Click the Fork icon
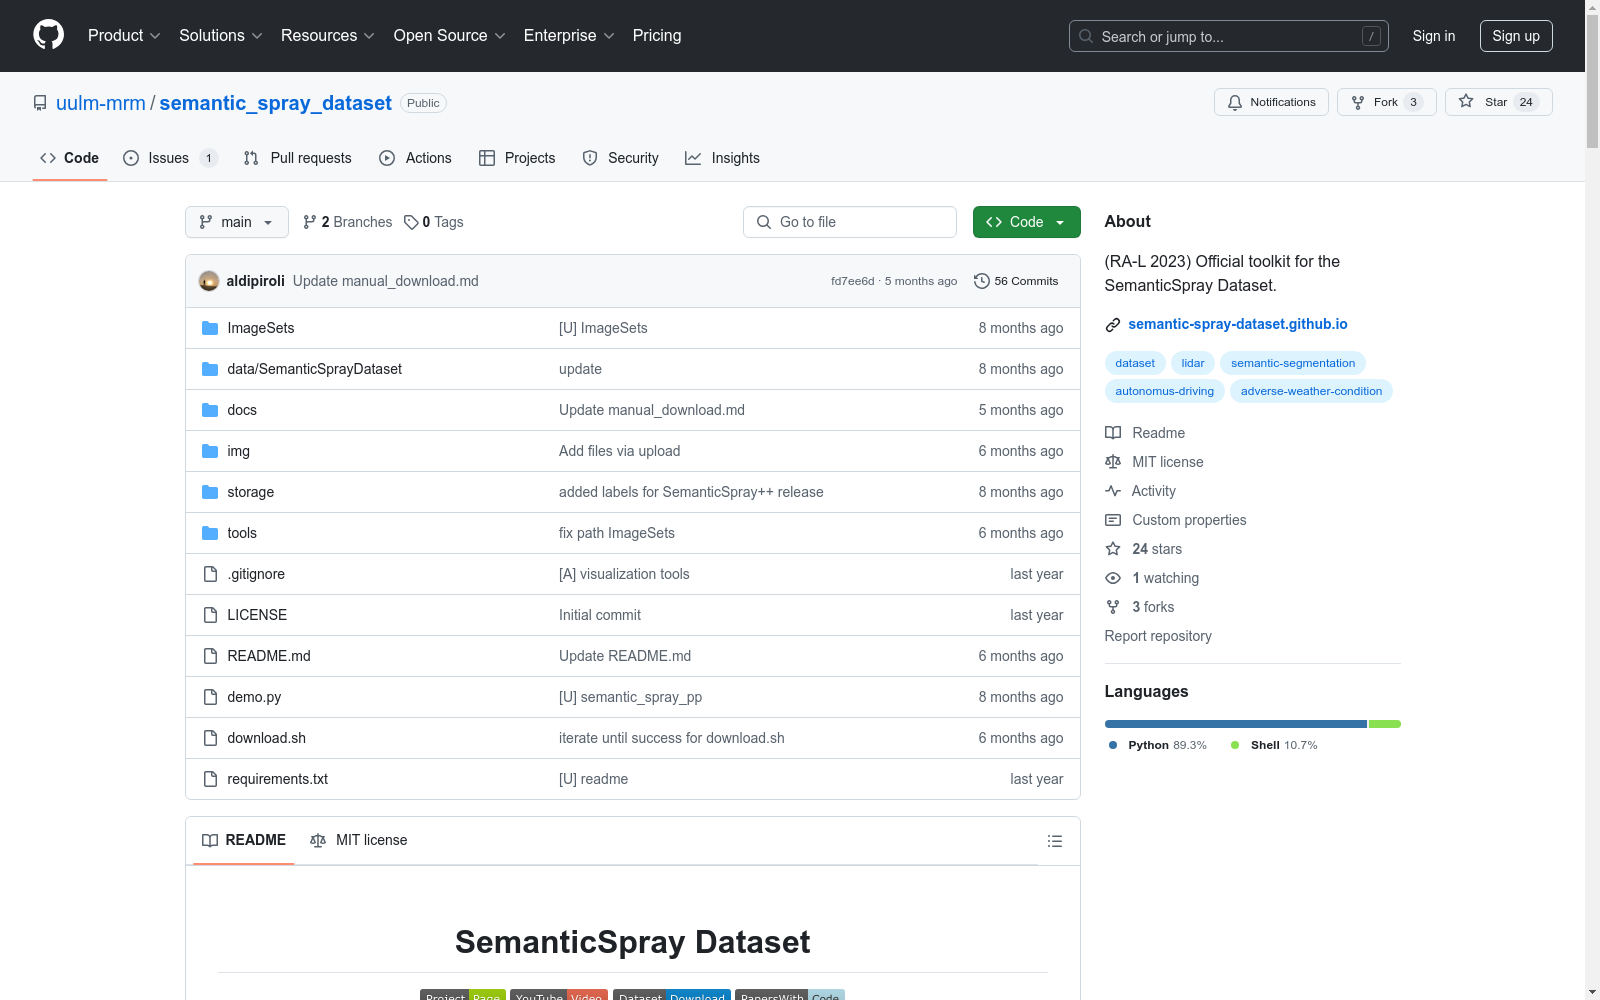The image size is (1600, 1000). 1358,102
